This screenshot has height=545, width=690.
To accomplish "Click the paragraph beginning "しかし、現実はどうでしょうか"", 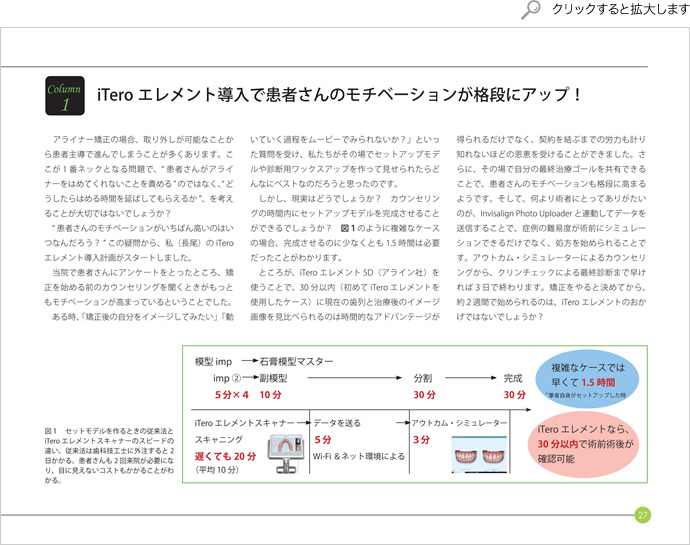I will tap(345, 228).
